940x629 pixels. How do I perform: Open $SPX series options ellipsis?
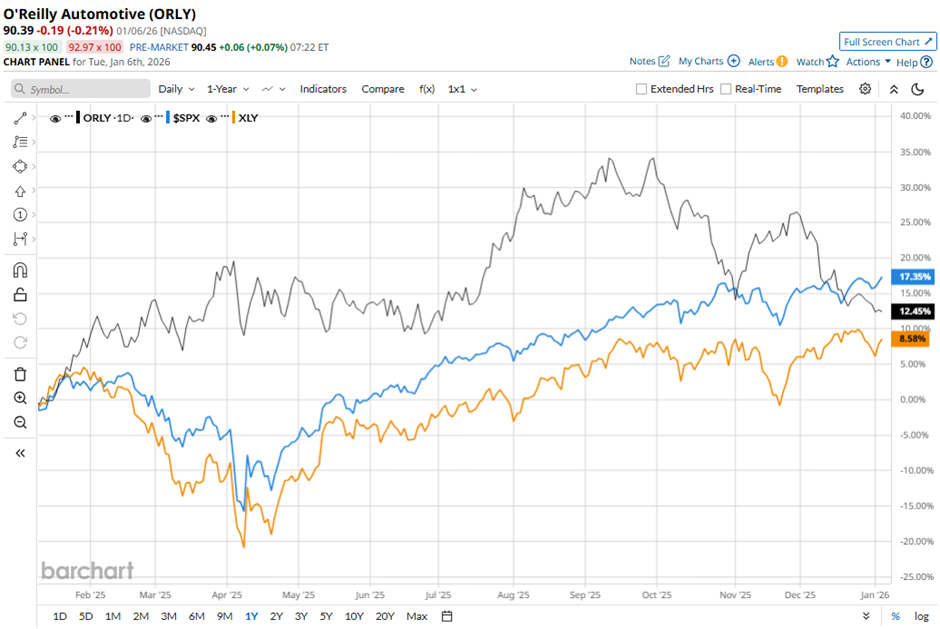pos(159,115)
